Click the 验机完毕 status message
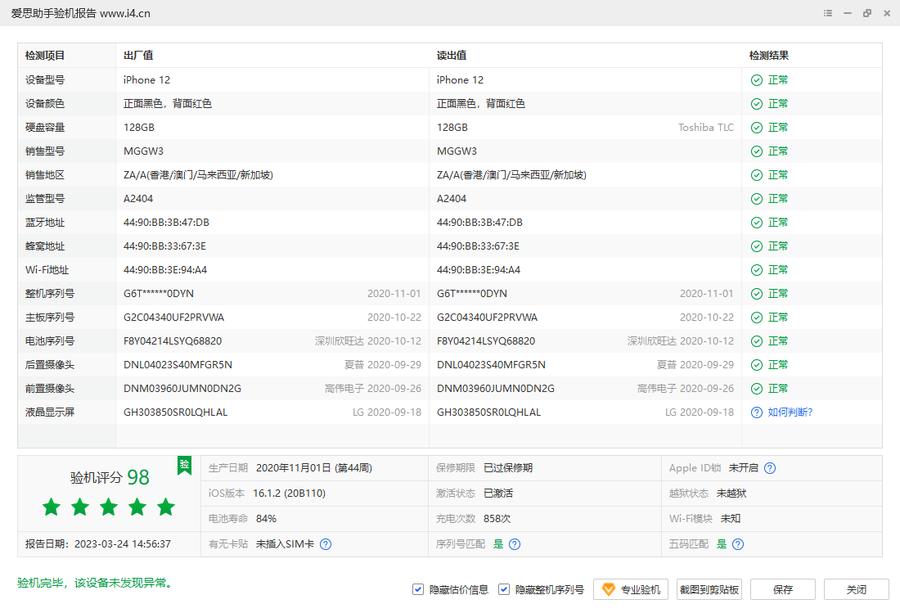Viewport: 900px width, 613px height. (x=95, y=583)
